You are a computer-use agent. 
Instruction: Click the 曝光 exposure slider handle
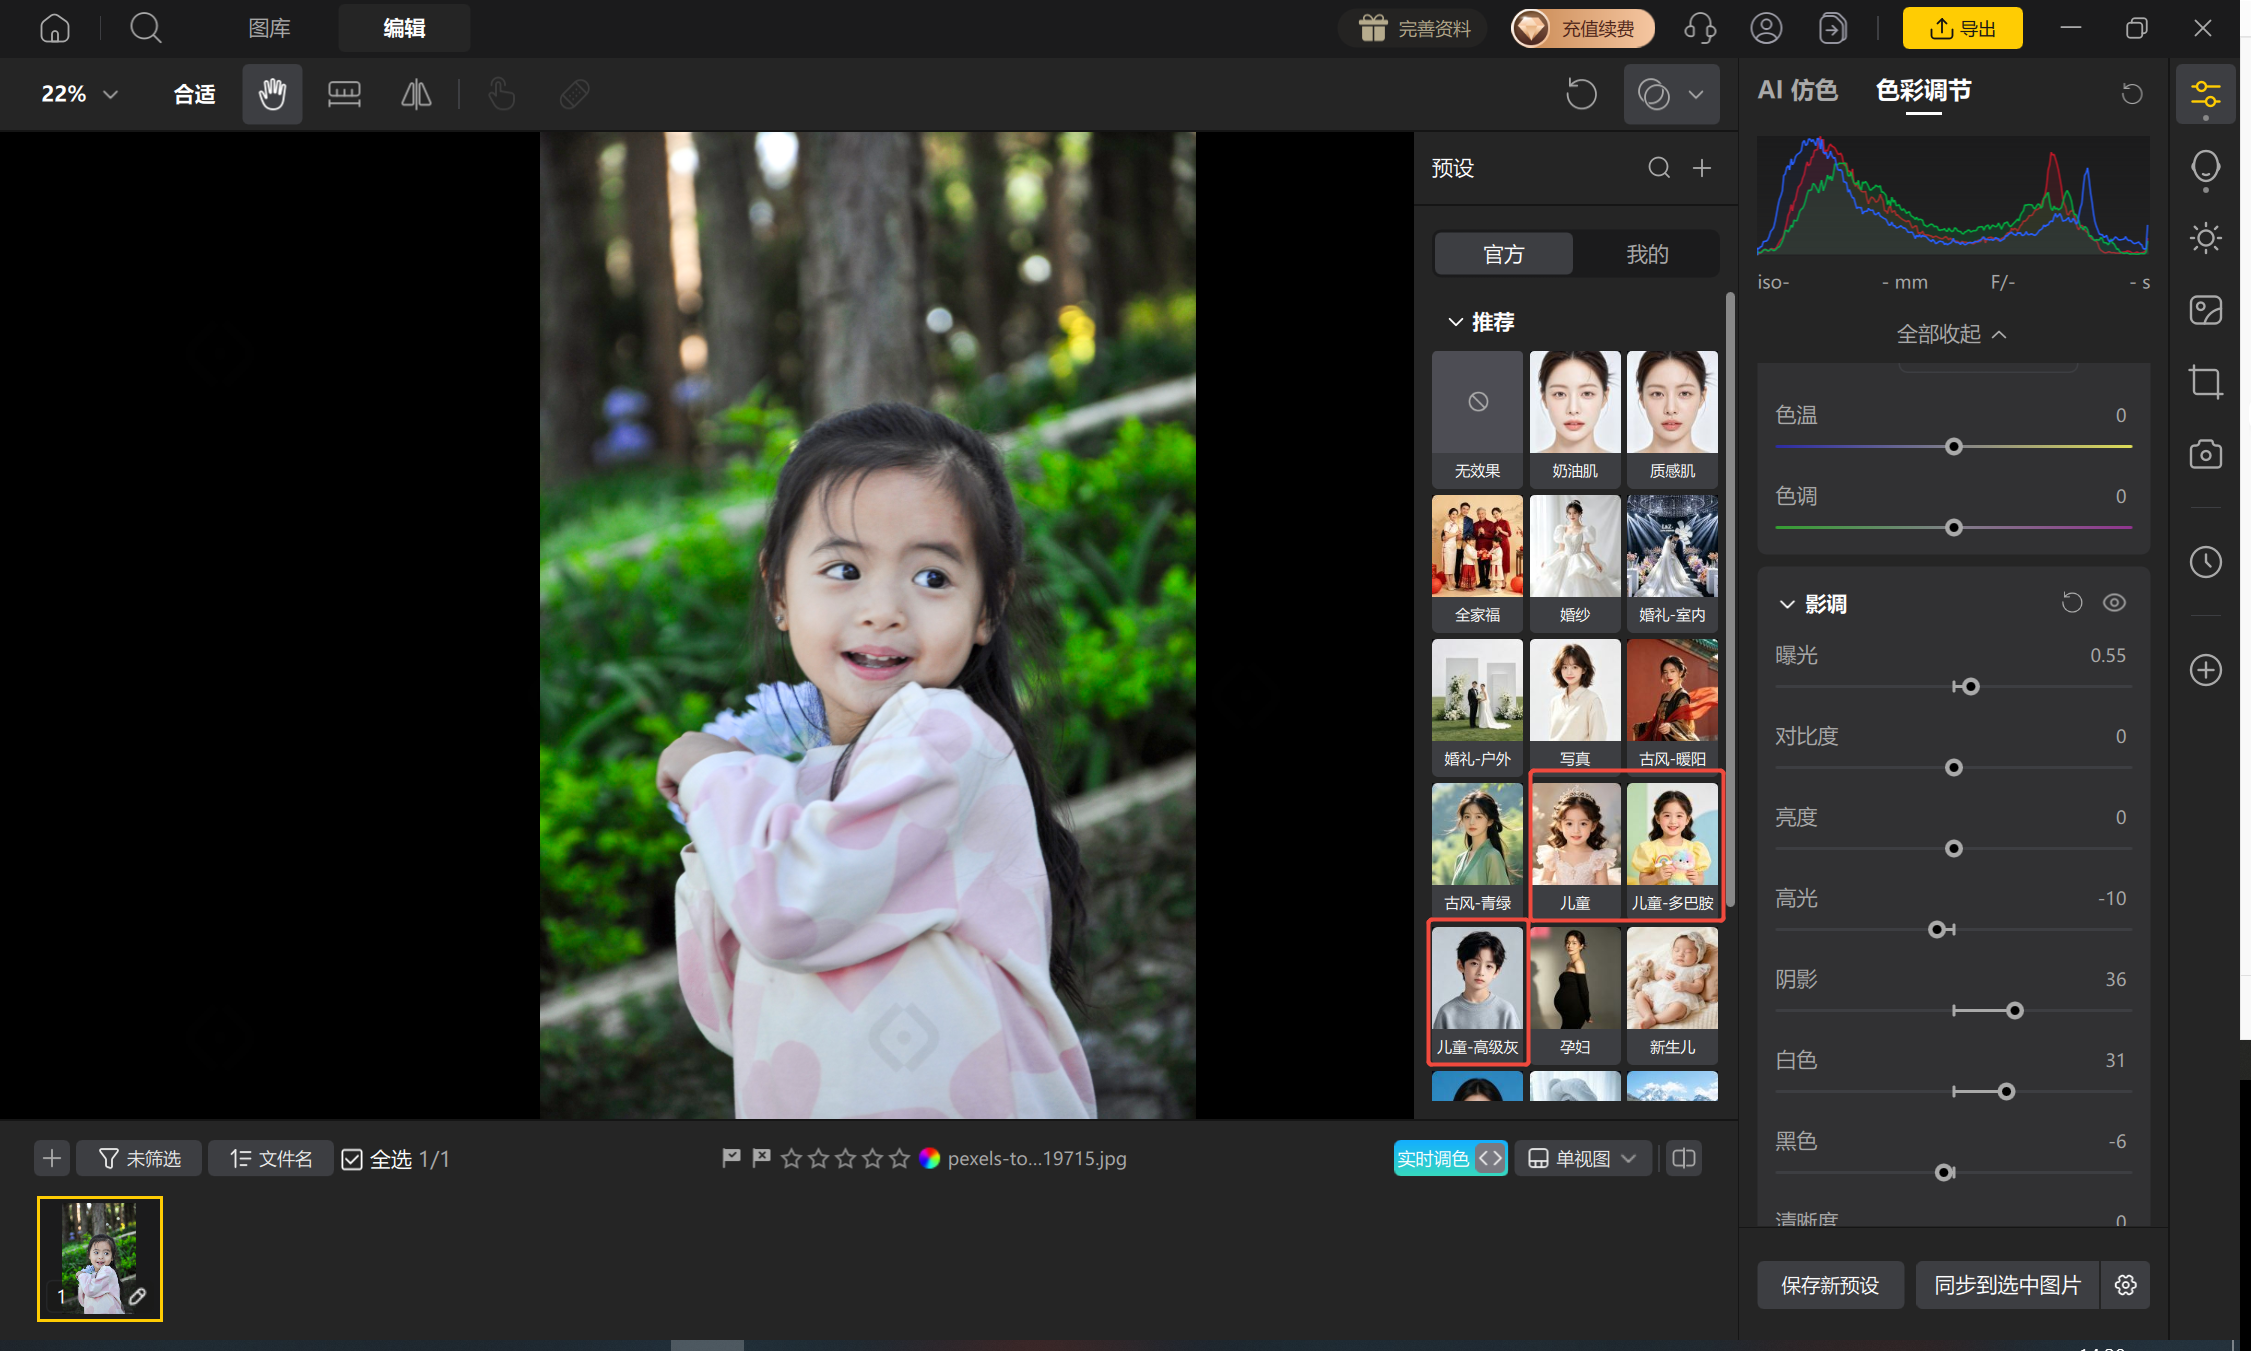[1971, 687]
